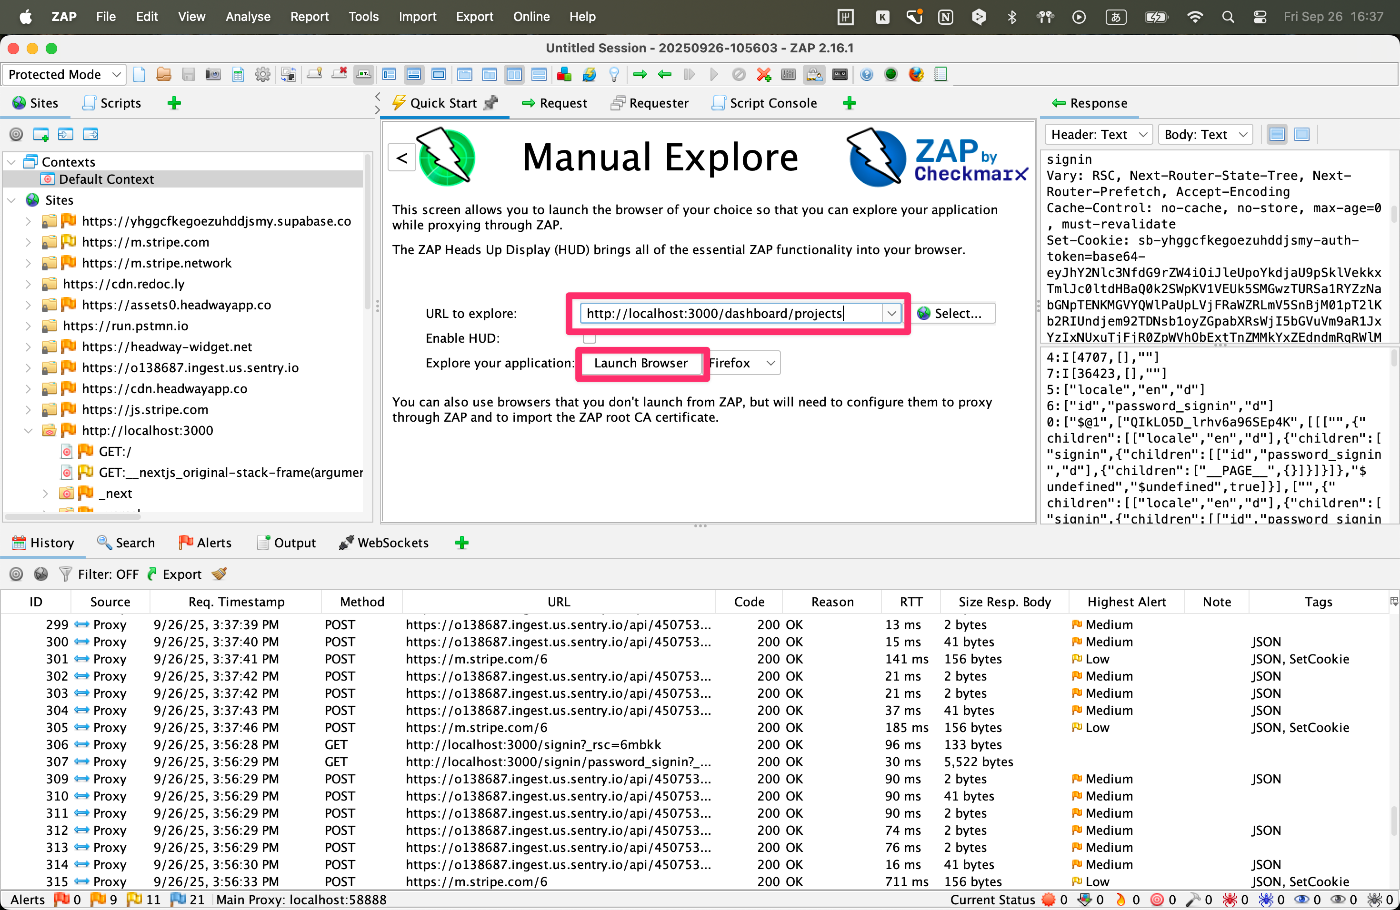
Task: Sort history by Highest Alert column header
Action: pos(1127,602)
